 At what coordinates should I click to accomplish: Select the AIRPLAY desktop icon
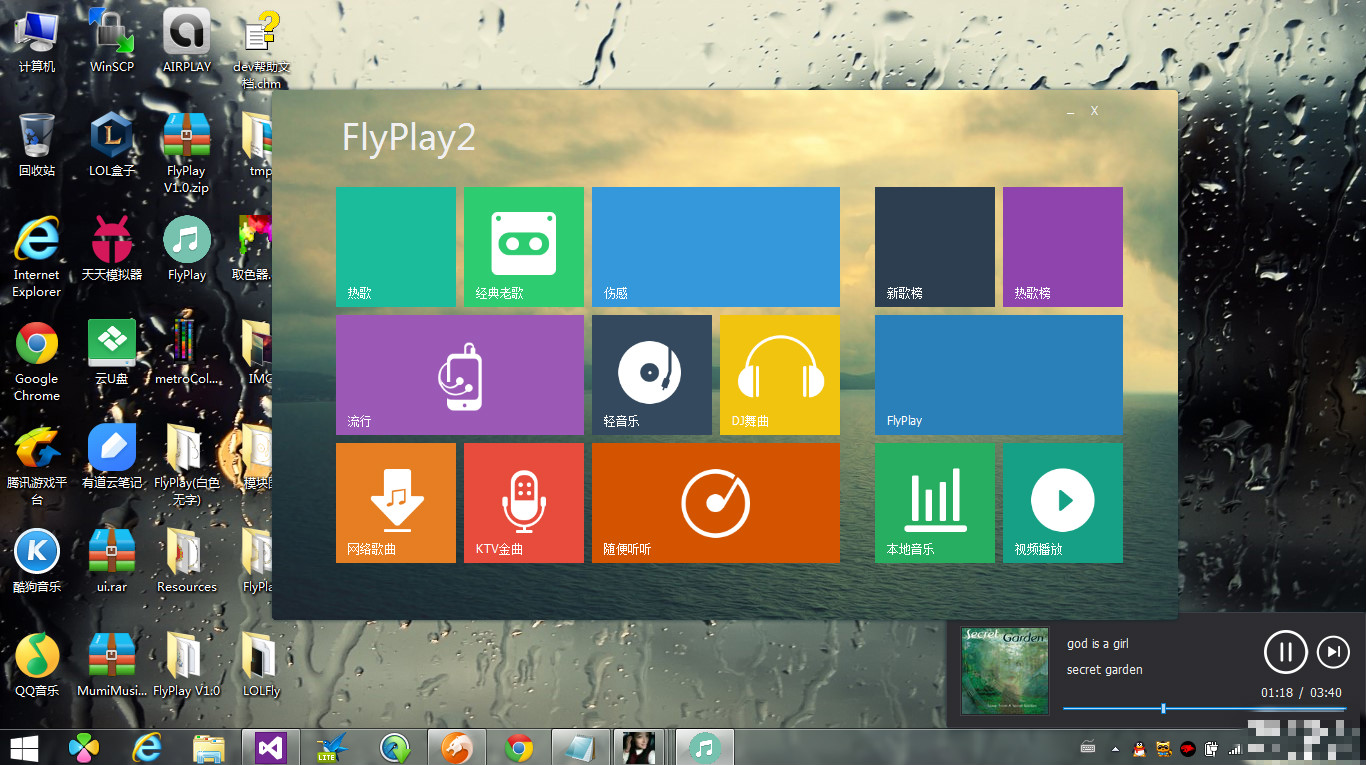[x=187, y=42]
